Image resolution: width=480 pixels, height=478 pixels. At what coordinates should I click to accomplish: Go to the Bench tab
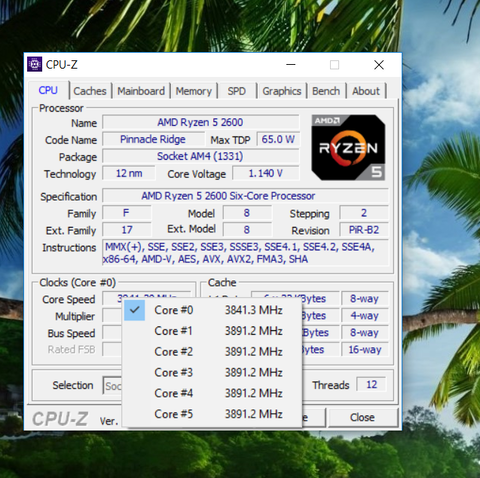326,91
